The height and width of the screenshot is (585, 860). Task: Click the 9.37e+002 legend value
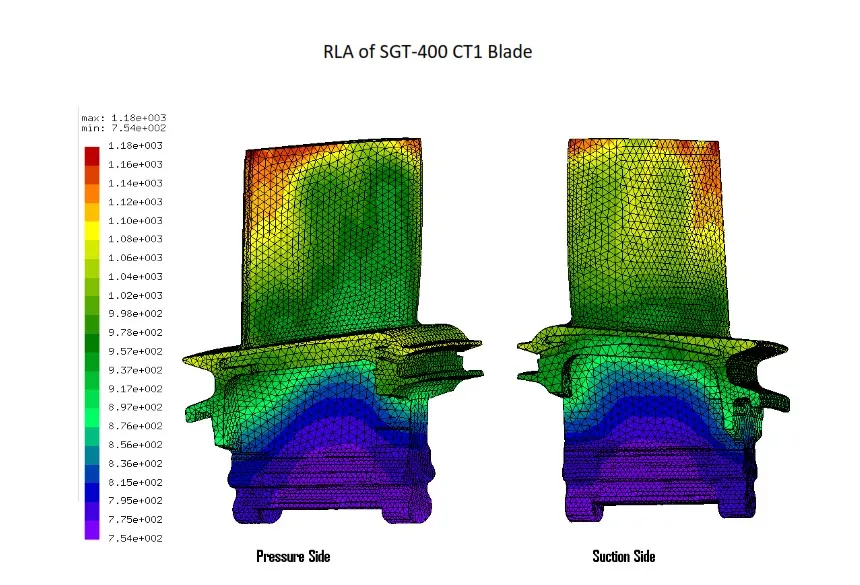point(135,370)
